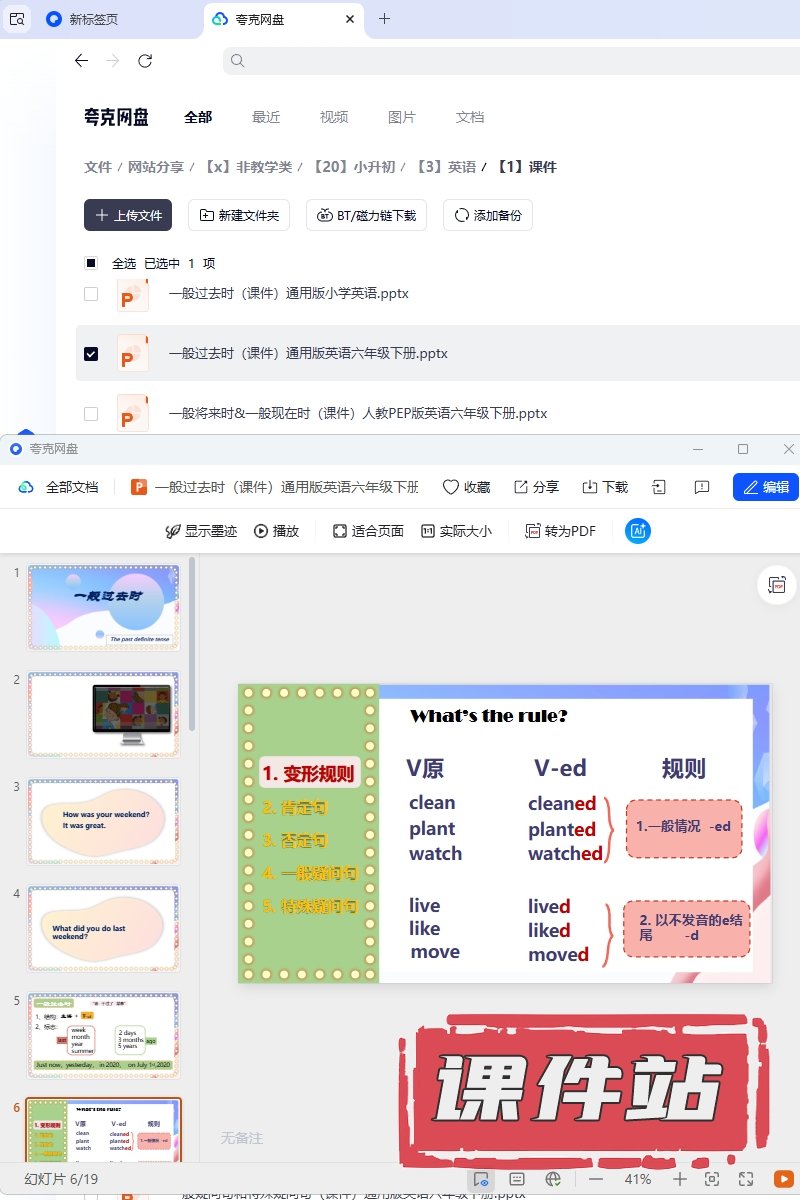The image size is (800, 1200).
Task: Click the 上传文件 upload button
Action: tap(128, 215)
